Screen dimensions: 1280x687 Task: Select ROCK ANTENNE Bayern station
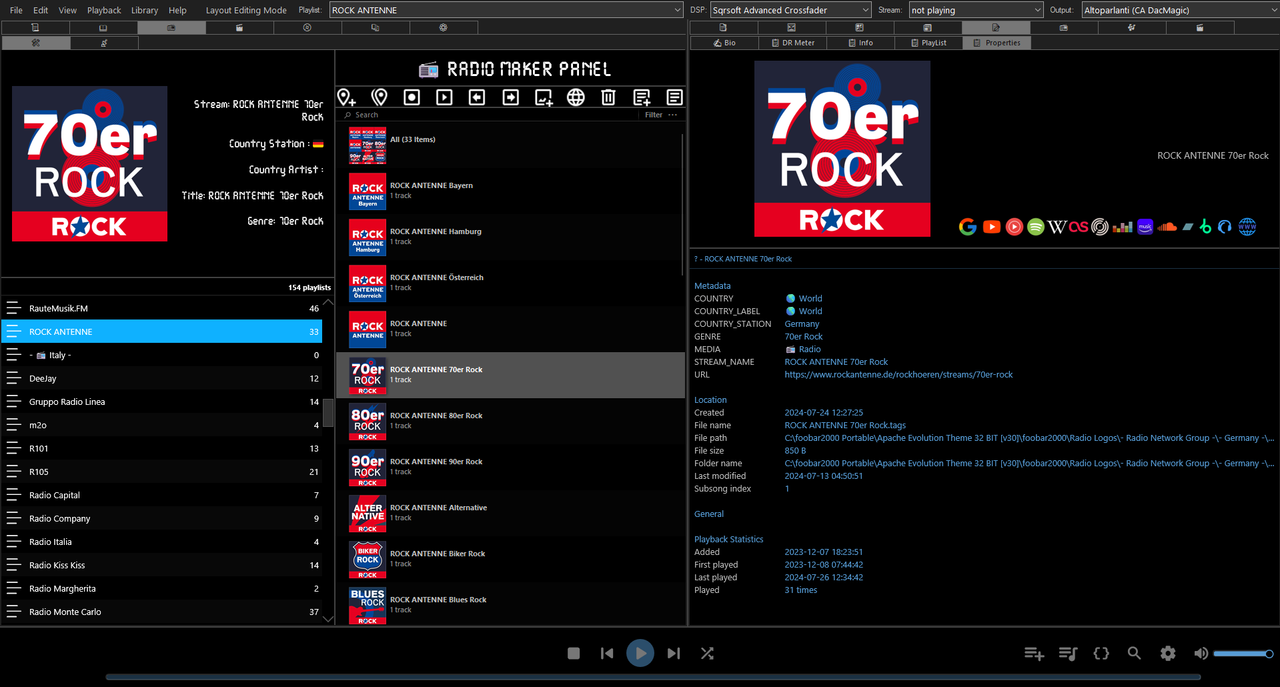tap(511, 191)
